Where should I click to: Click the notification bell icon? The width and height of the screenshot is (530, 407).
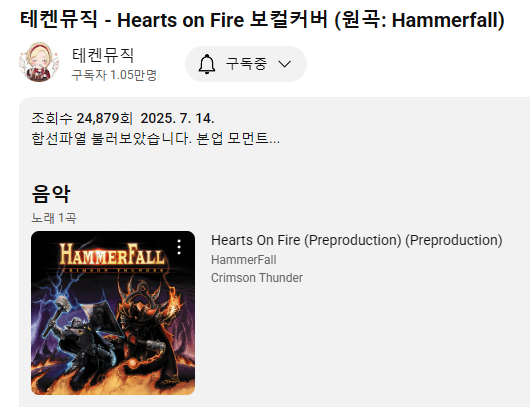point(207,64)
